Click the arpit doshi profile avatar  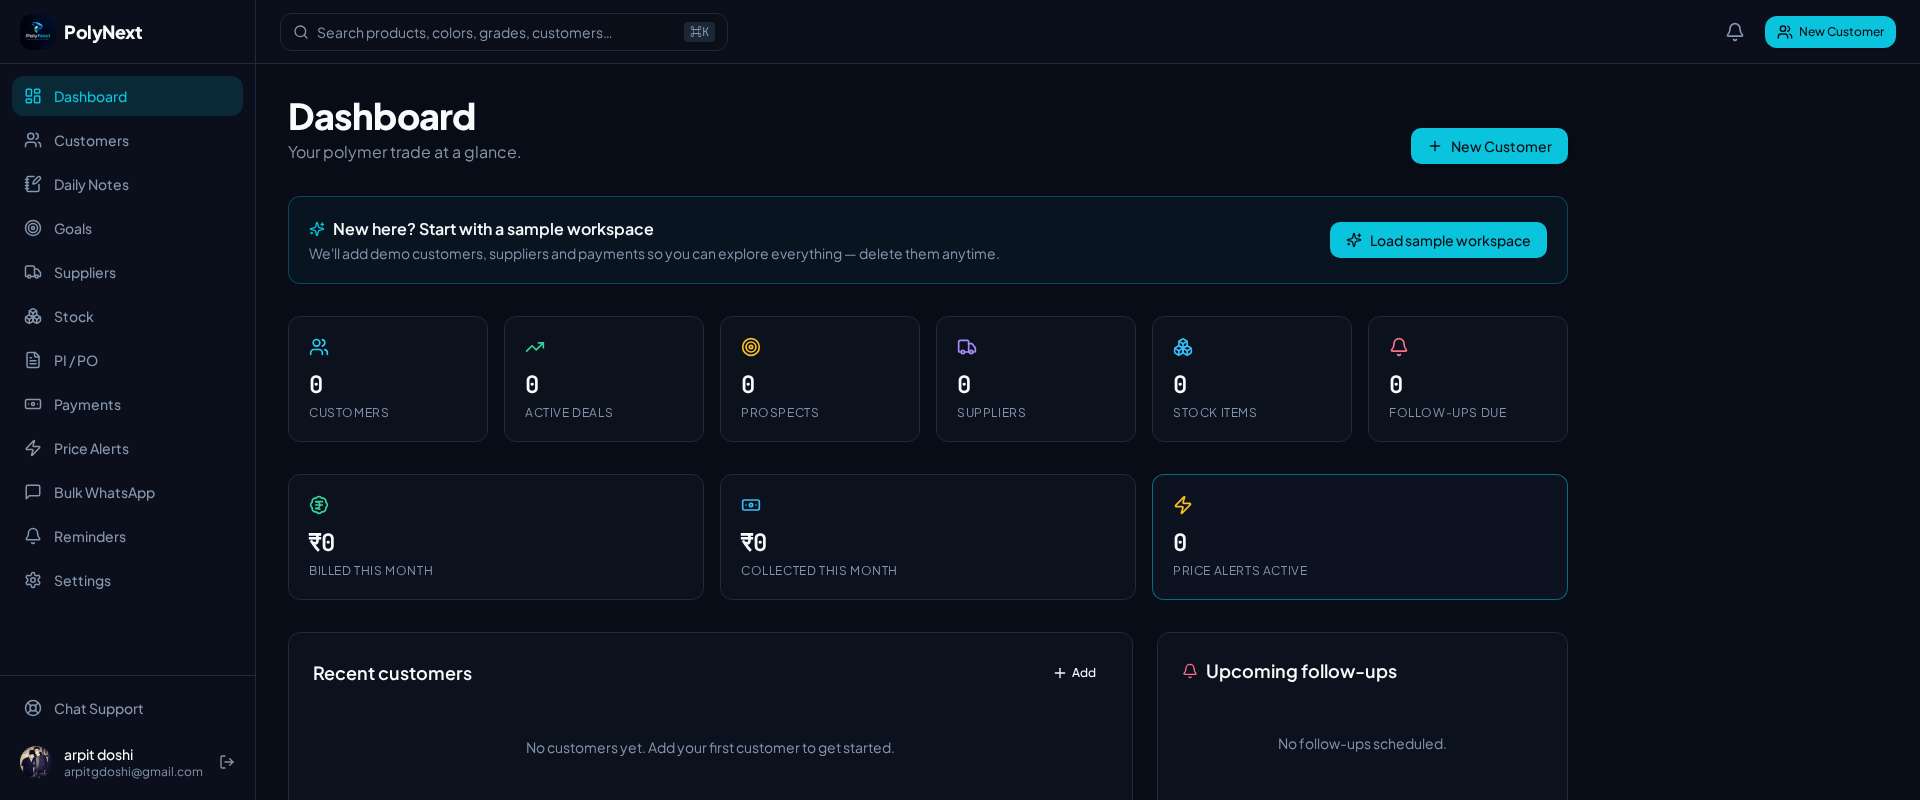(x=36, y=762)
